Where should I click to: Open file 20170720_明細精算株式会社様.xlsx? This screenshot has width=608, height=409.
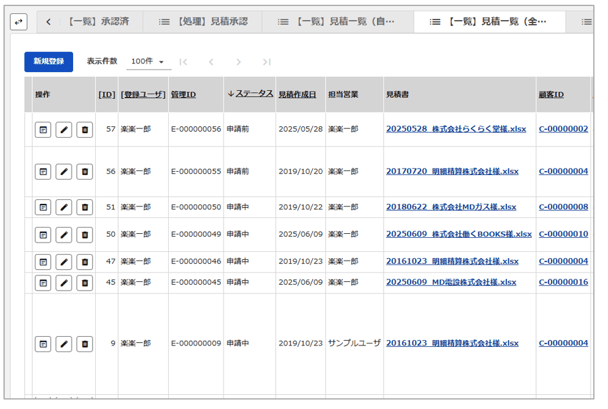pyautogui.click(x=452, y=171)
